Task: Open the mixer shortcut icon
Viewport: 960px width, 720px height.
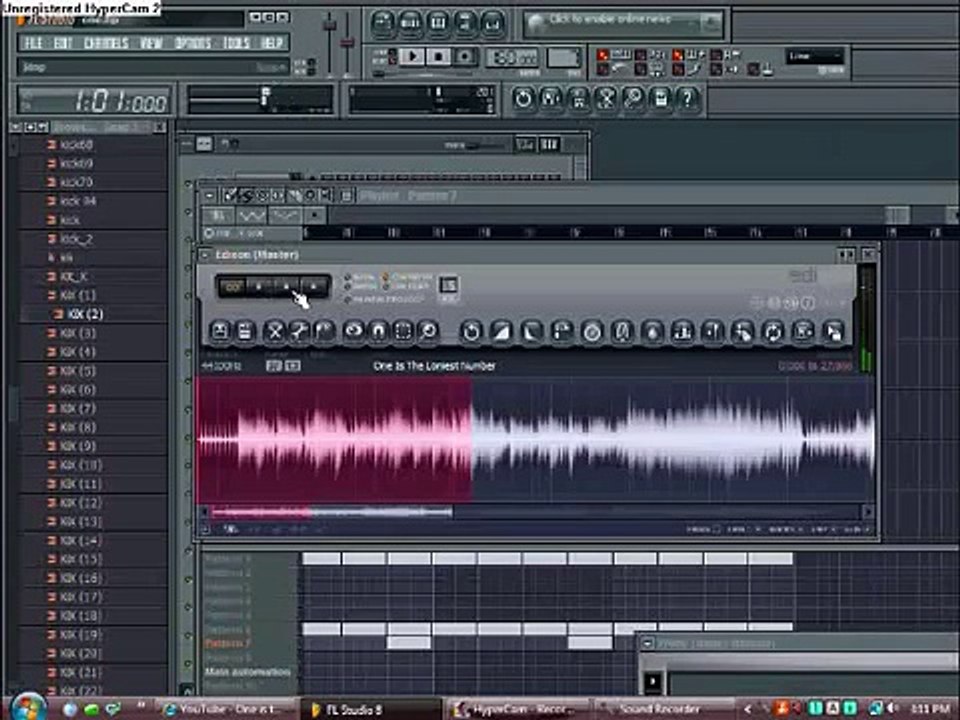Action: point(492,23)
